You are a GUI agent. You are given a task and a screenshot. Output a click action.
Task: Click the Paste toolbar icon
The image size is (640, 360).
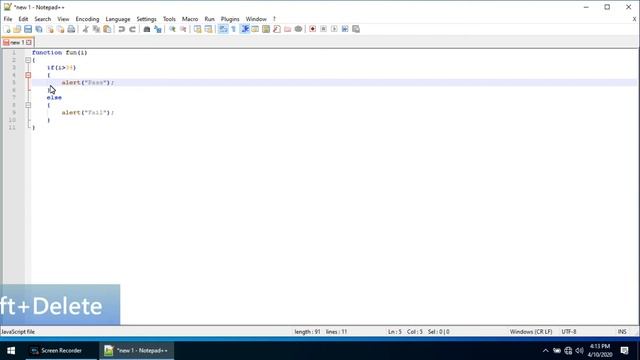107,29
